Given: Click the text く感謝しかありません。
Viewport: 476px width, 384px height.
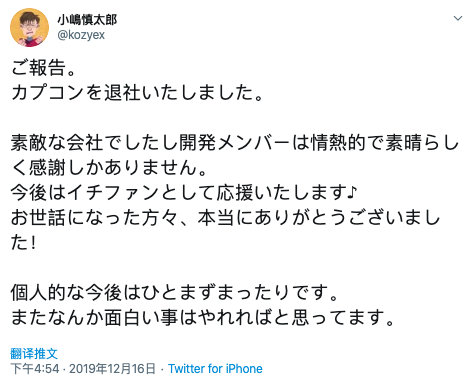Looking at the screenshot, I should [x=109, y=168].
